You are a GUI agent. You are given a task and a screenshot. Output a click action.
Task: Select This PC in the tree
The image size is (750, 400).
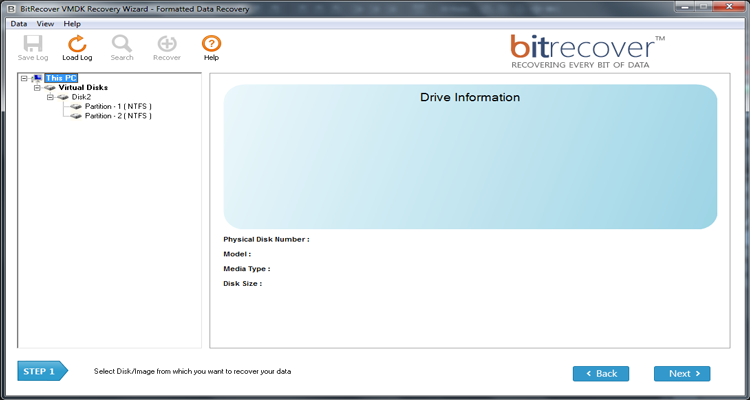61,78
